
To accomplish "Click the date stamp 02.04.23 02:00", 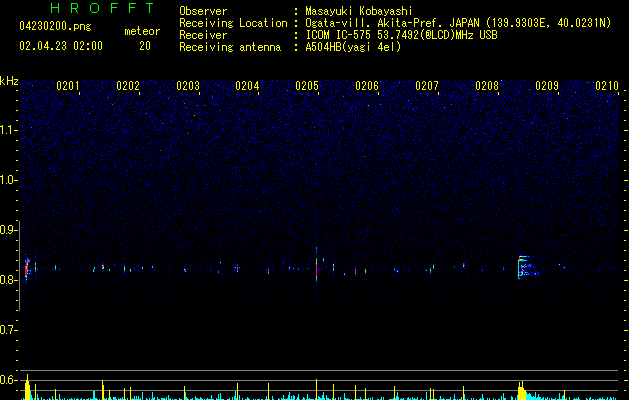I will 61,46.
